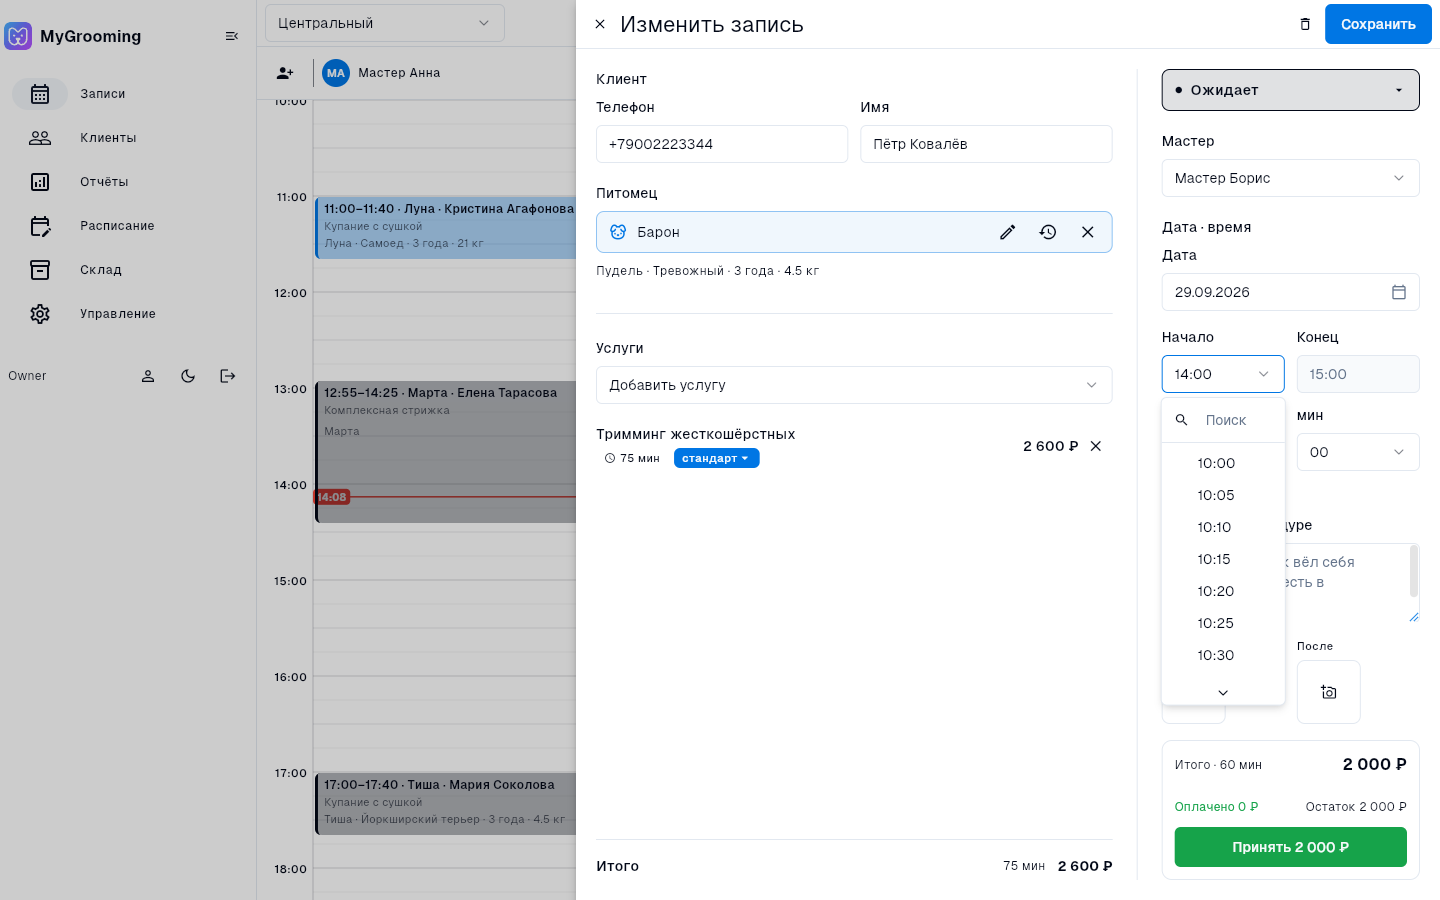The width and height of the screenshot is (1440, 900).
Task: Open Расписание in sidebar
Action: (128, 226)
